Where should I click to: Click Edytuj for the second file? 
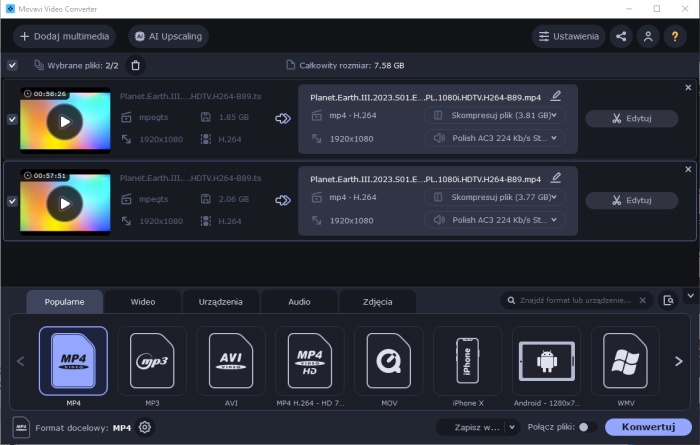pos(632,200)
